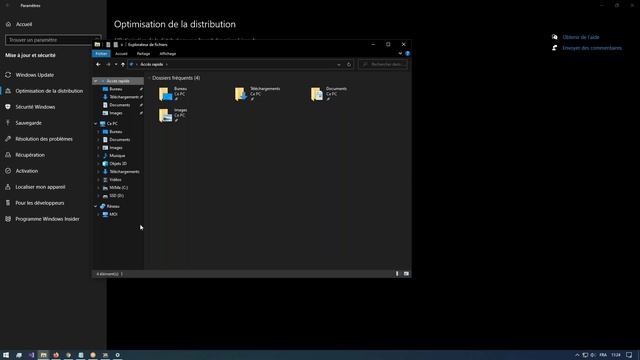Click the SSD (D:) drive icon

tap(105, 196)
